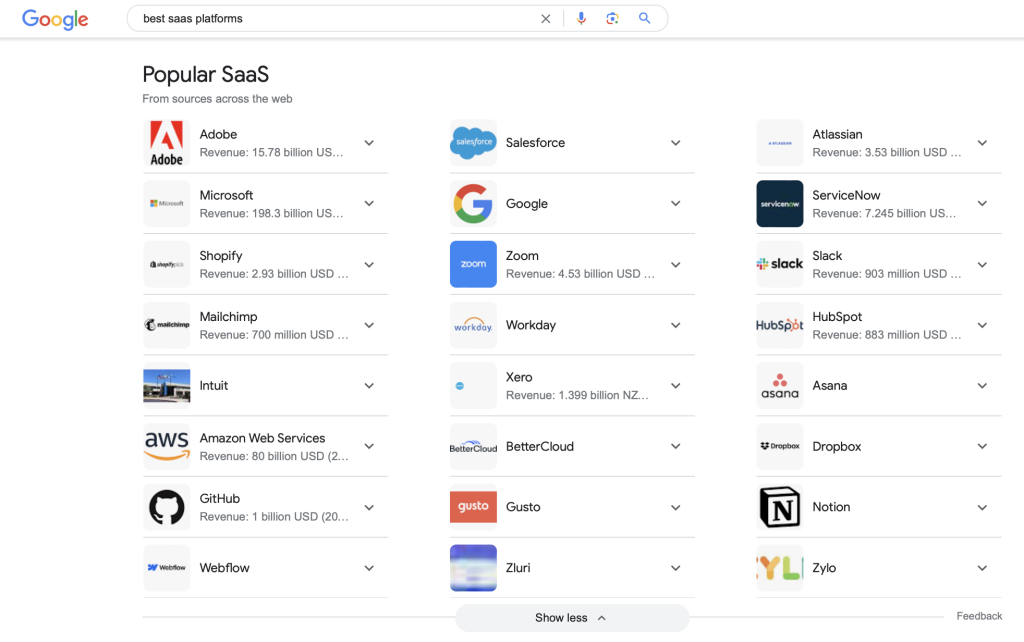
Task: Click the Microsoft logo thumbnail
Action: [x=167, y=204]
